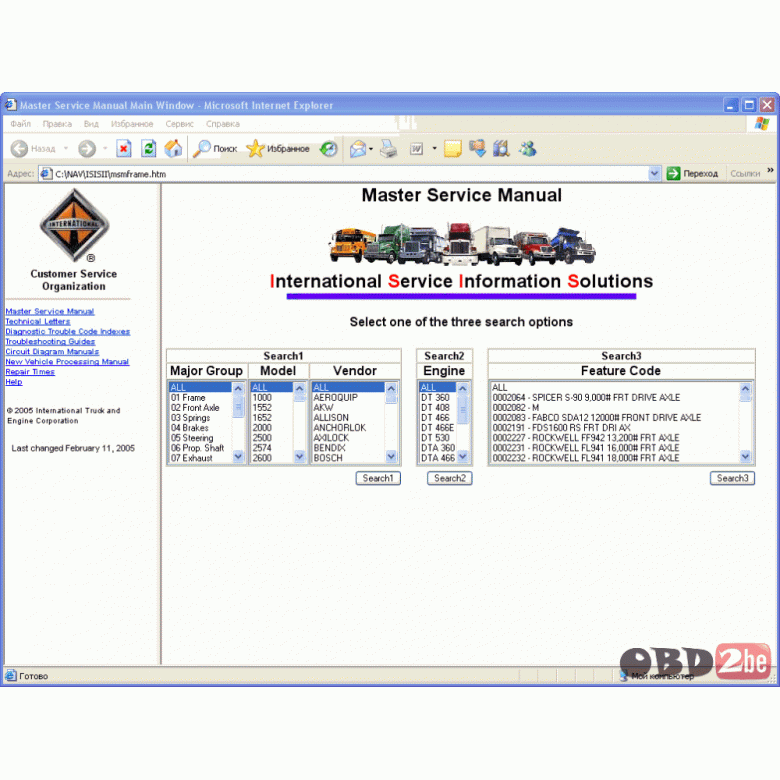Open dropdown arrow next to Word icon
The image size is (780, 780).
tap(434, 148)
